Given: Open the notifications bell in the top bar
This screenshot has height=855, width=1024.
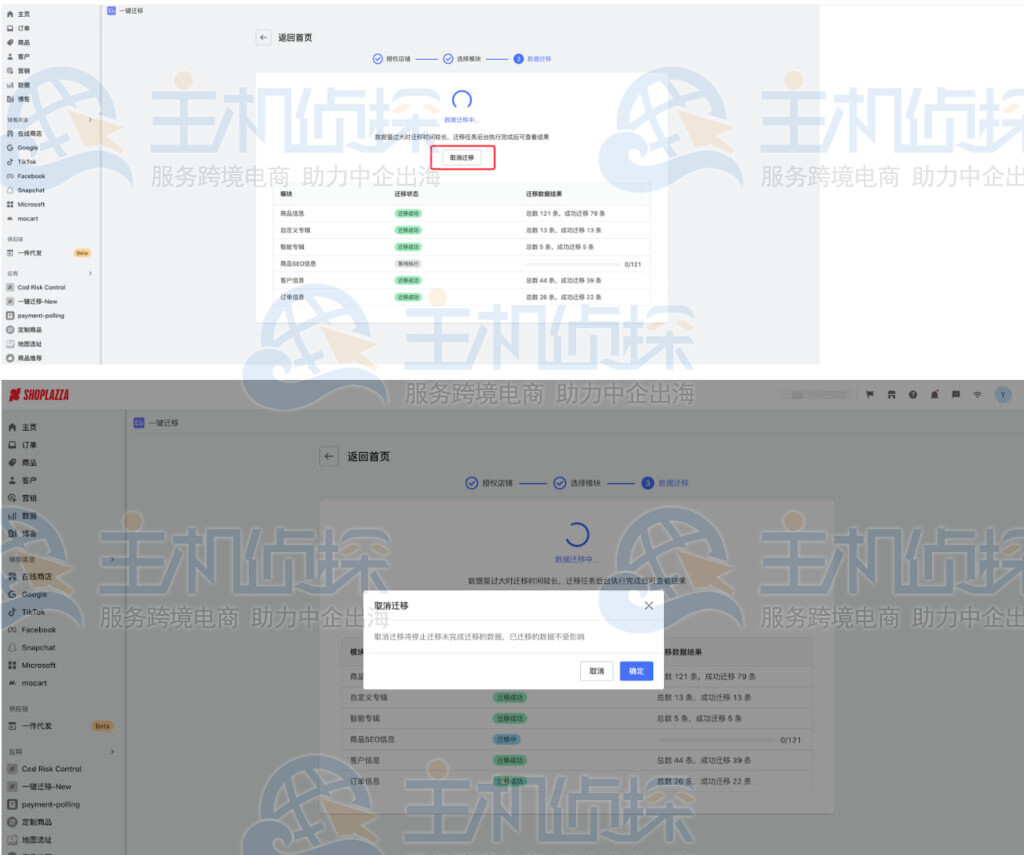Looking at the screenshot, I should [x=934, y=394].
